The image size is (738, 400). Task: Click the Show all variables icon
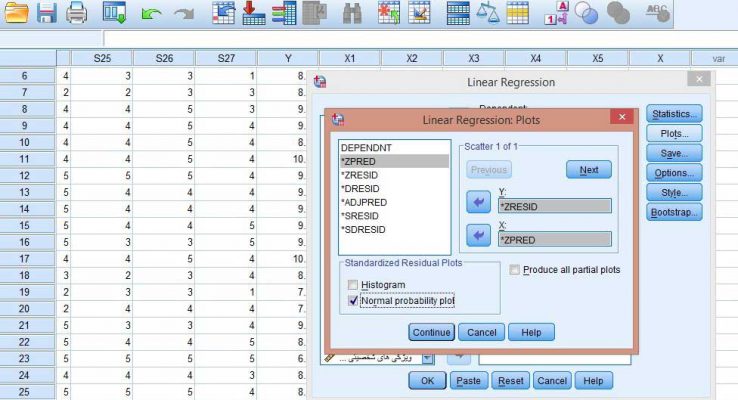(x=618, y=13)
